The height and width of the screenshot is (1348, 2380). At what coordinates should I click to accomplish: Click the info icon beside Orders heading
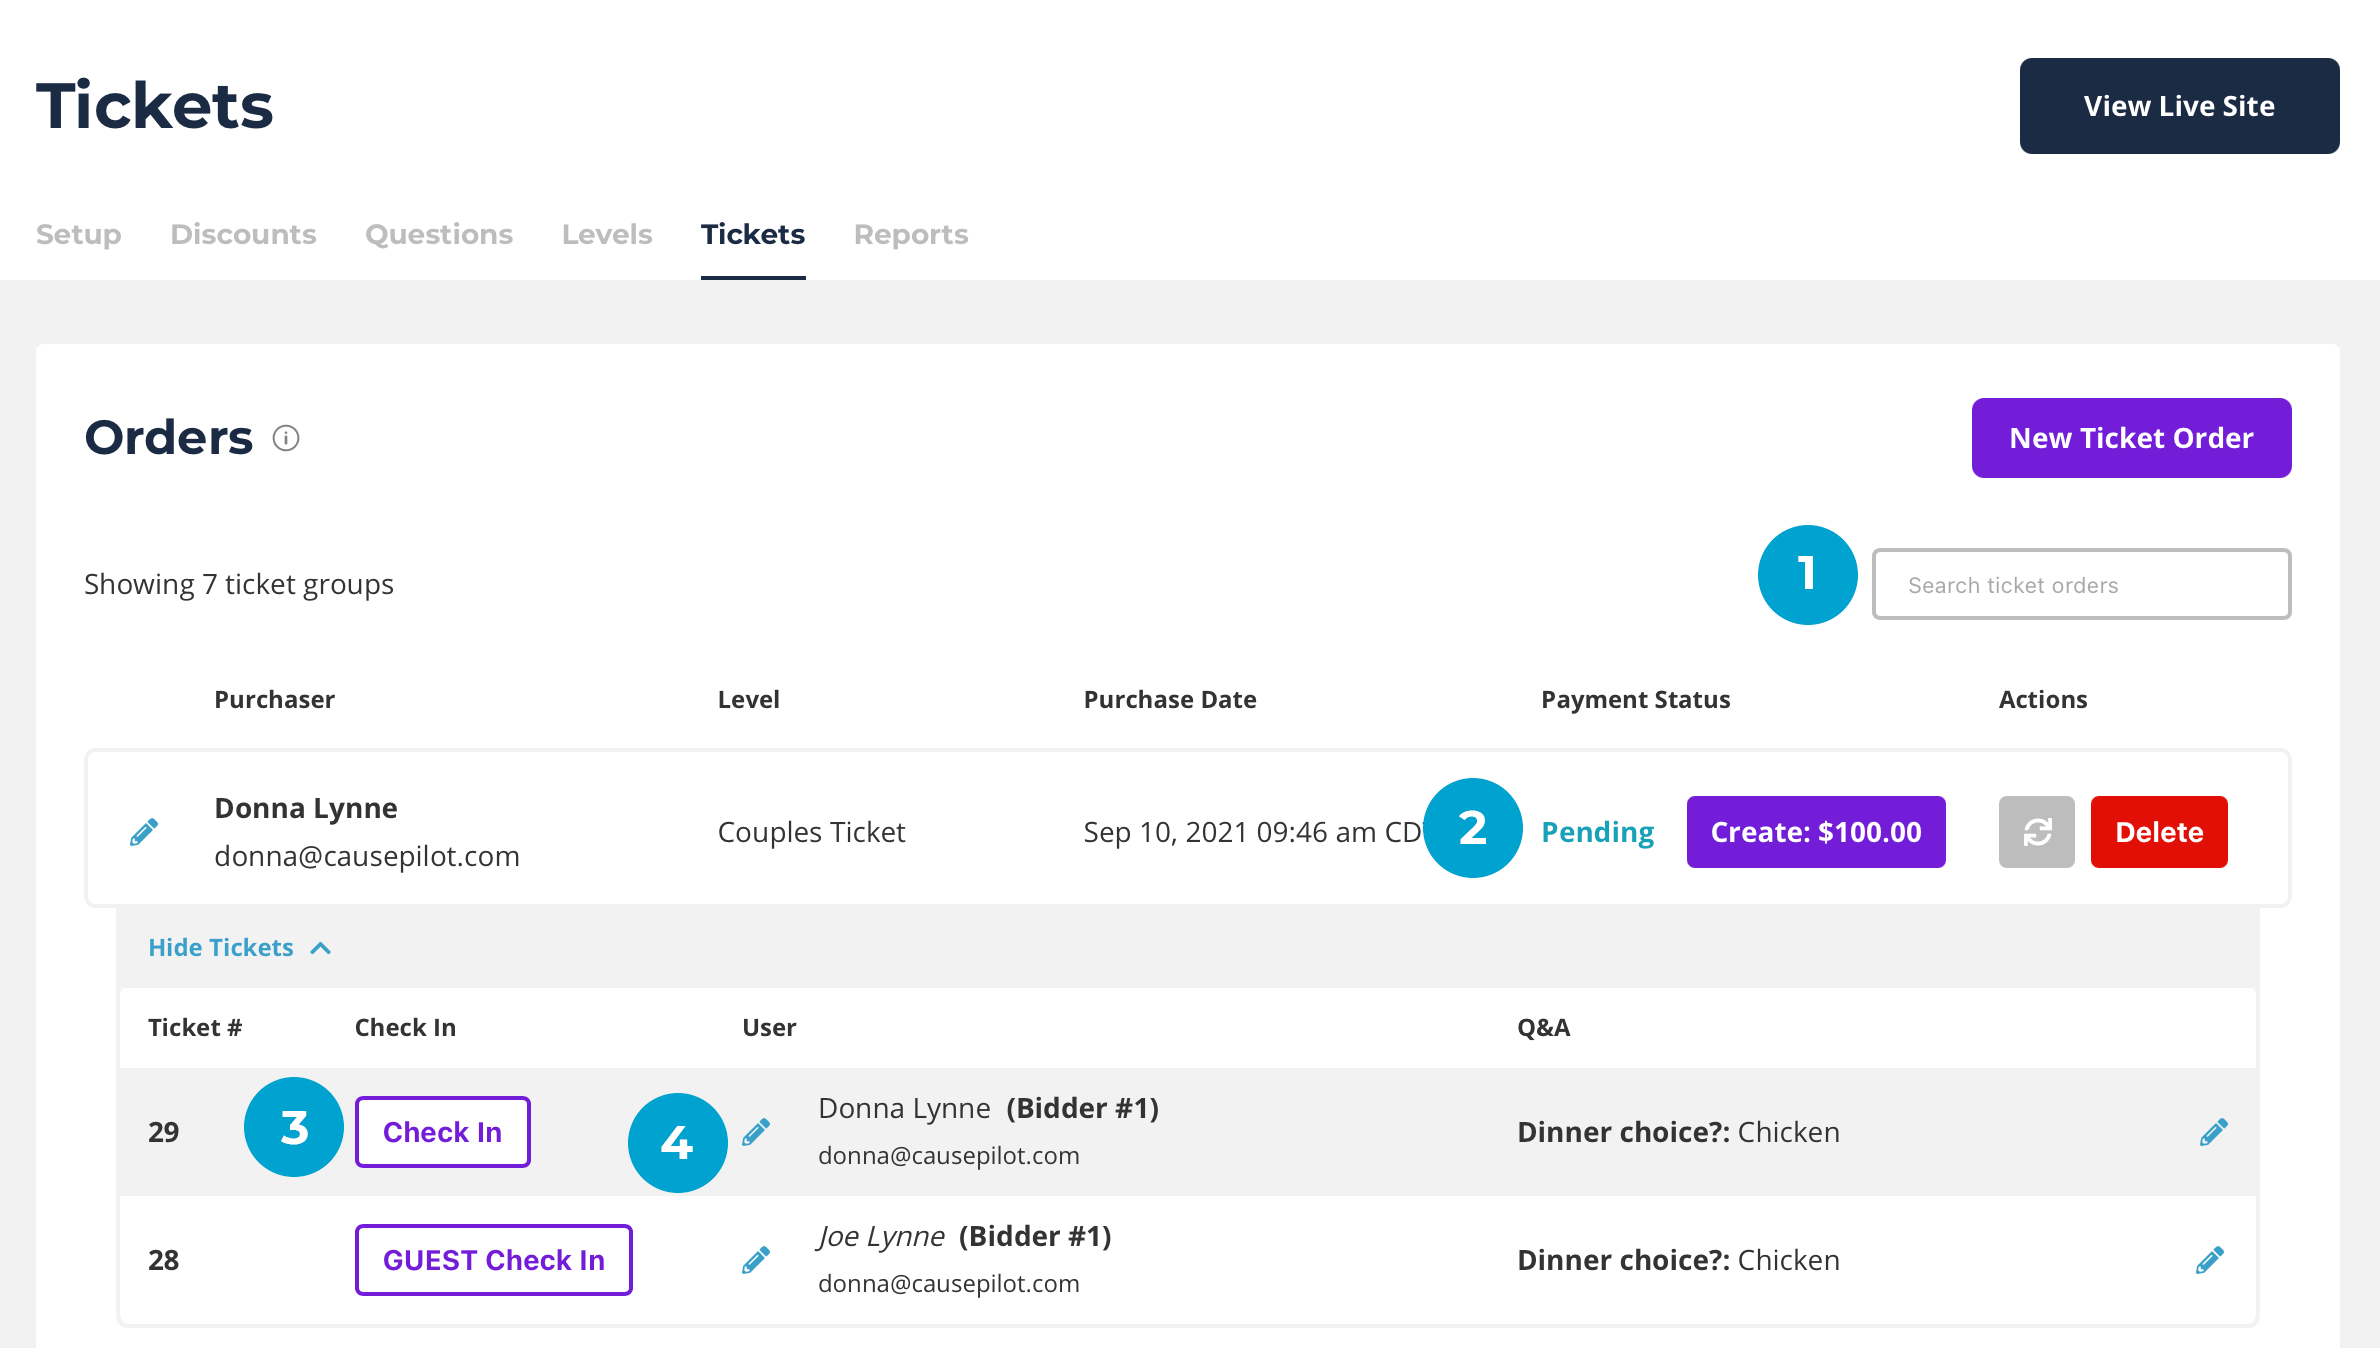pyautogui.click(x=286, y=438)
